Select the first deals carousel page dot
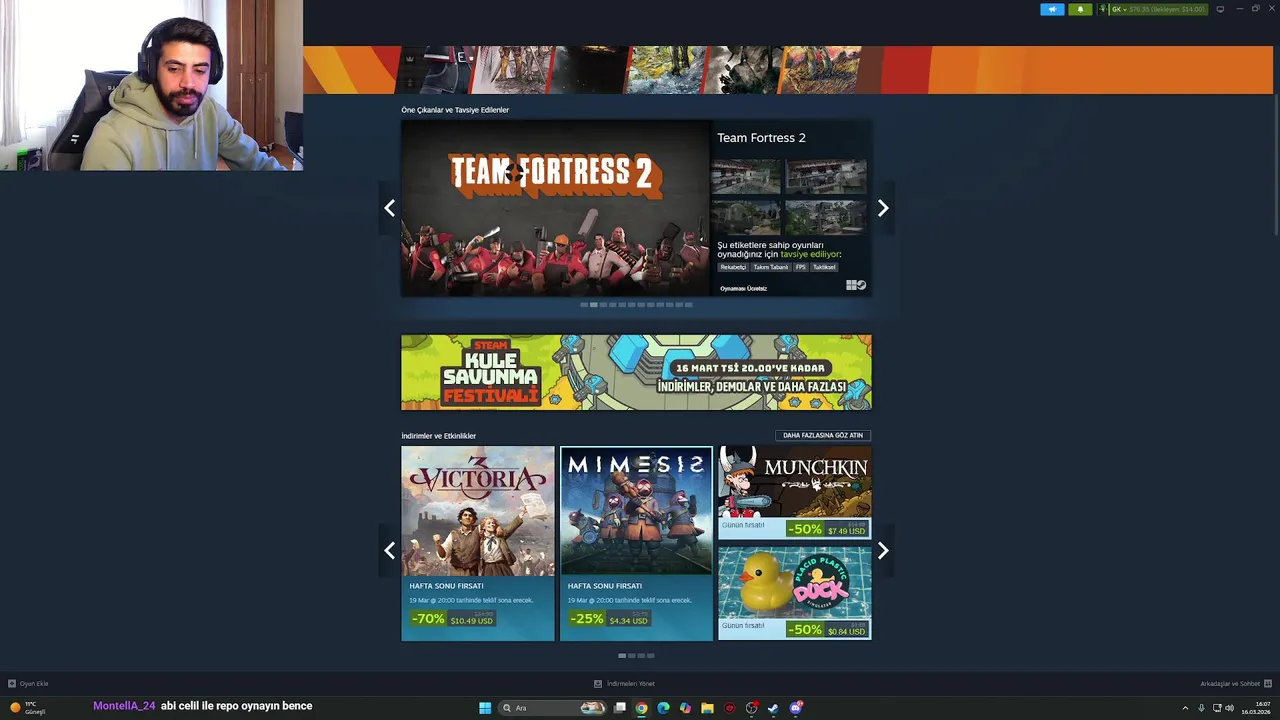Viewport: 1280px width, 720px height. pos(622,656)
